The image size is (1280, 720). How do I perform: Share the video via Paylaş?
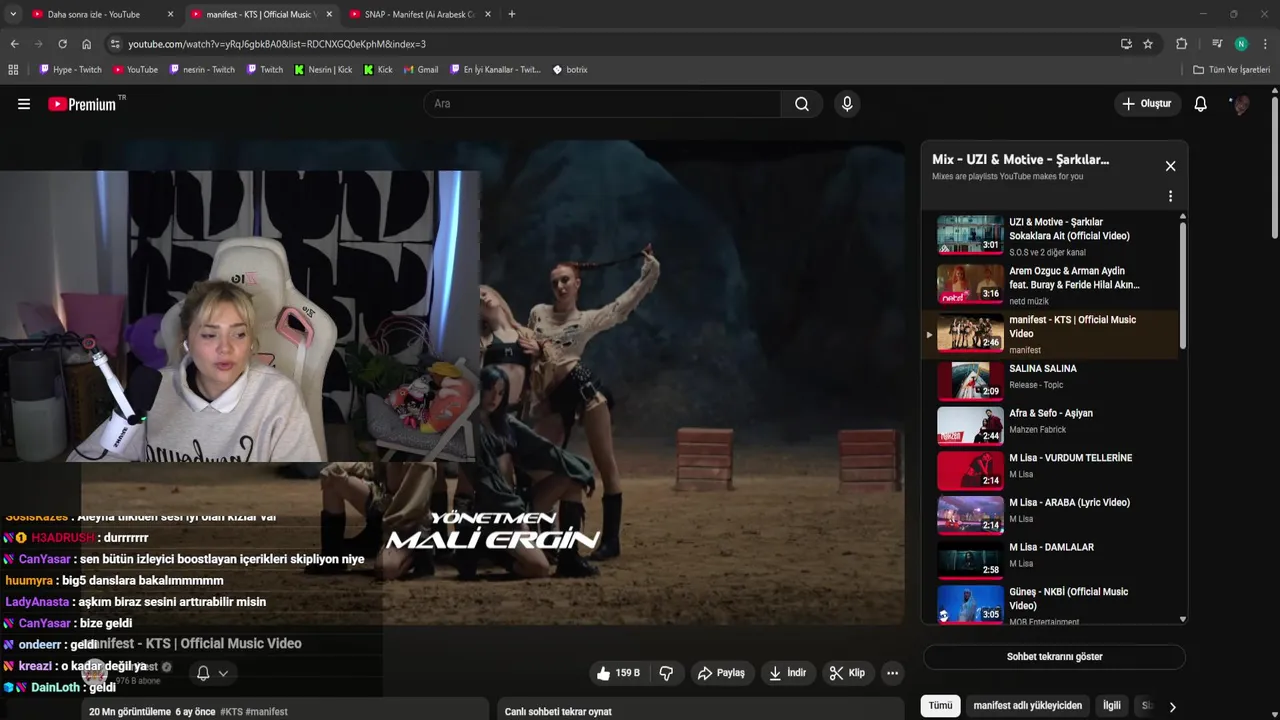click(721, 673)
